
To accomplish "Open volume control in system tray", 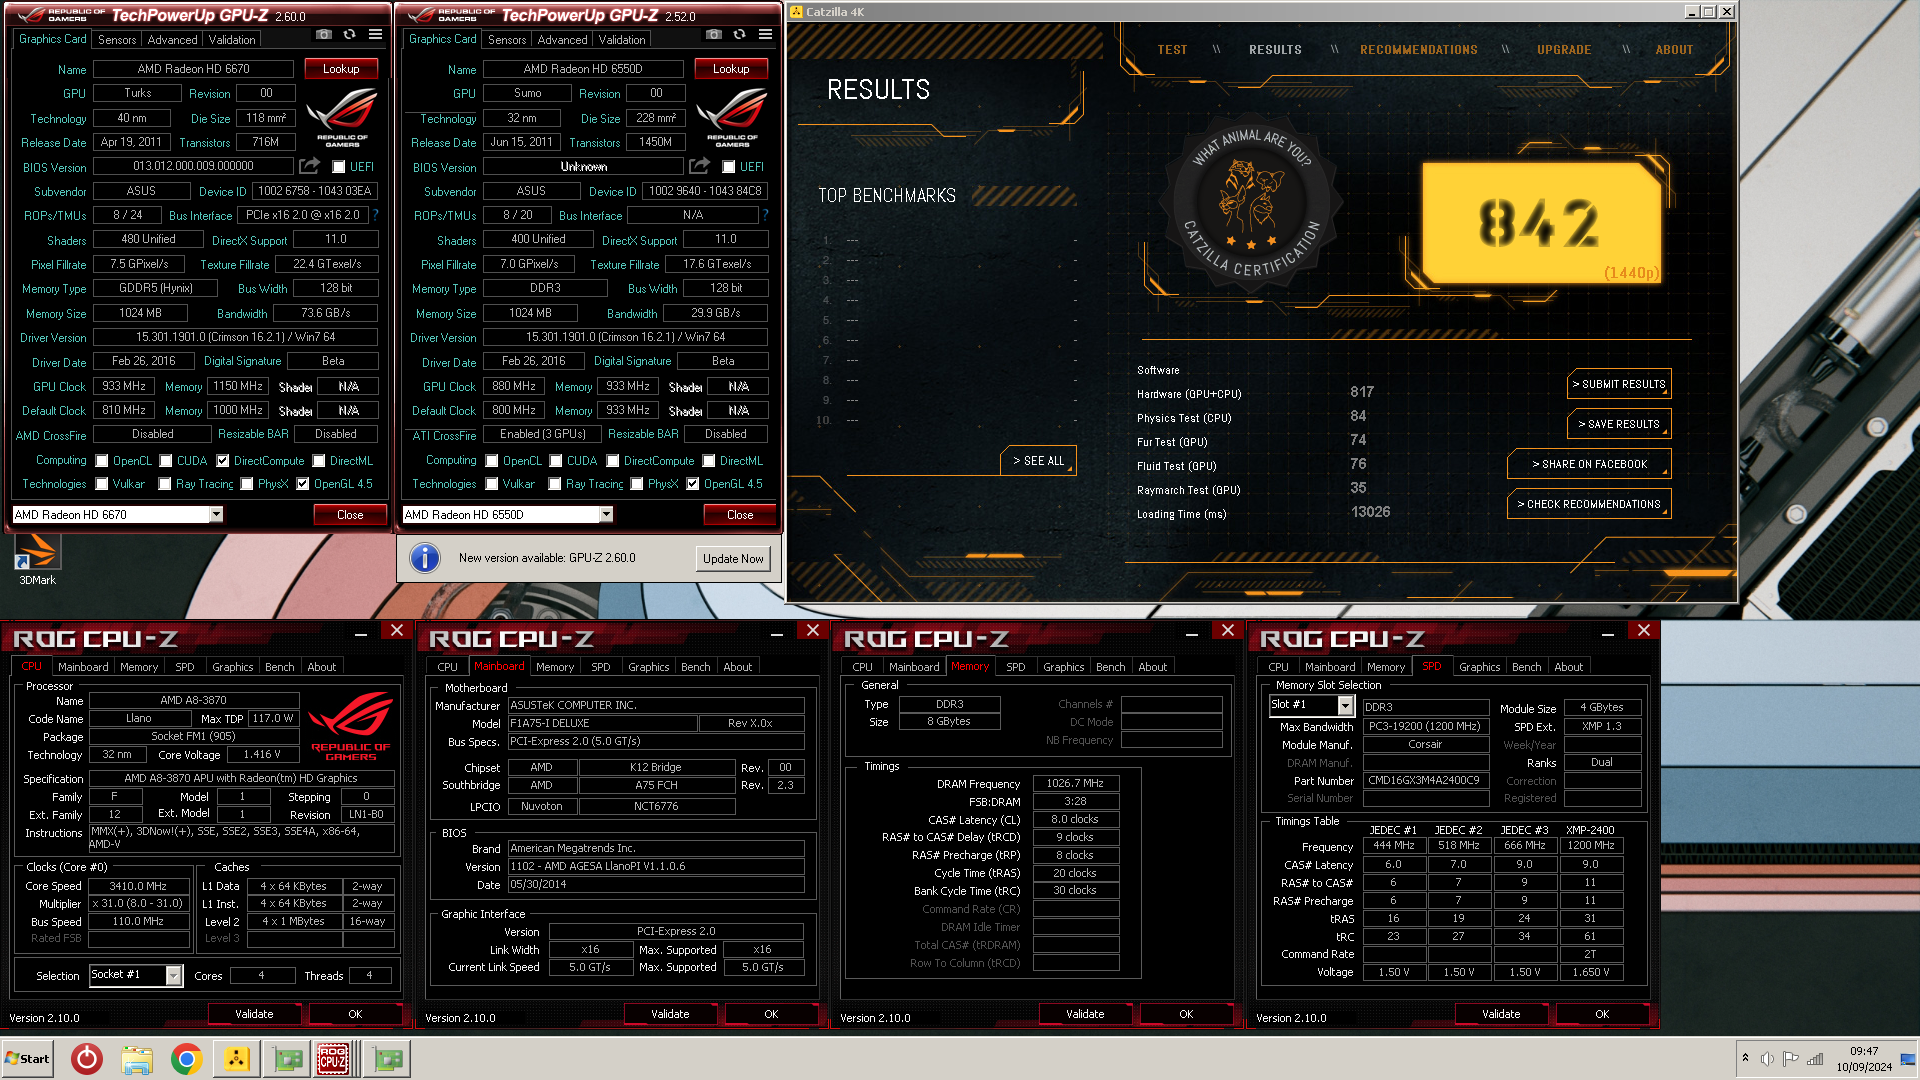I will click(x=1767, y=1058).
